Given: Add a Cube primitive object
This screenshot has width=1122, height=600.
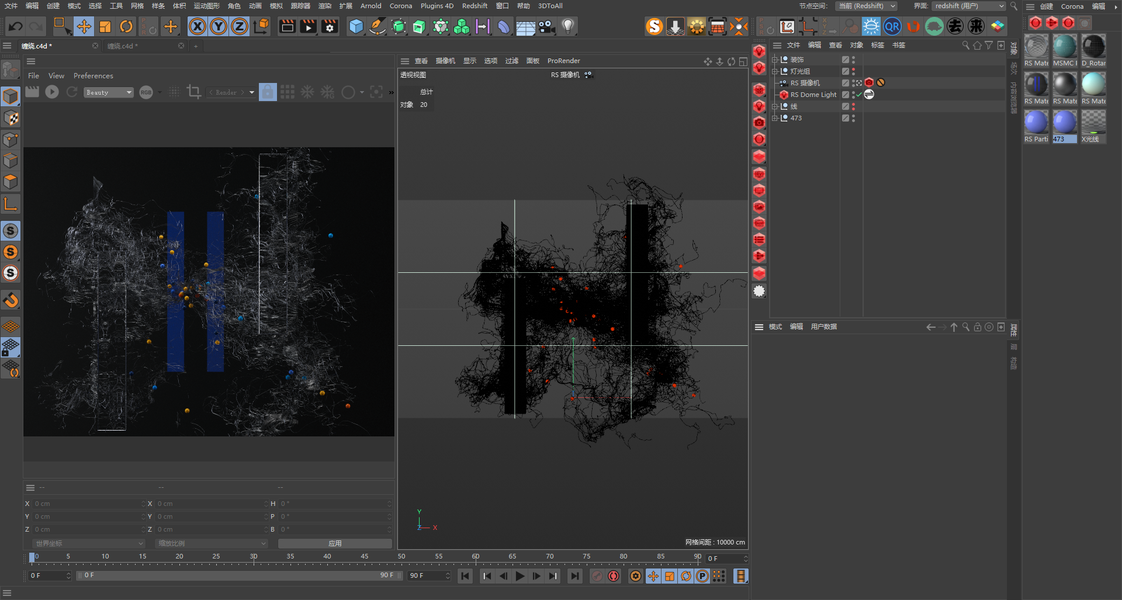Looking at the screenshot, I should (x=356, y=27).
